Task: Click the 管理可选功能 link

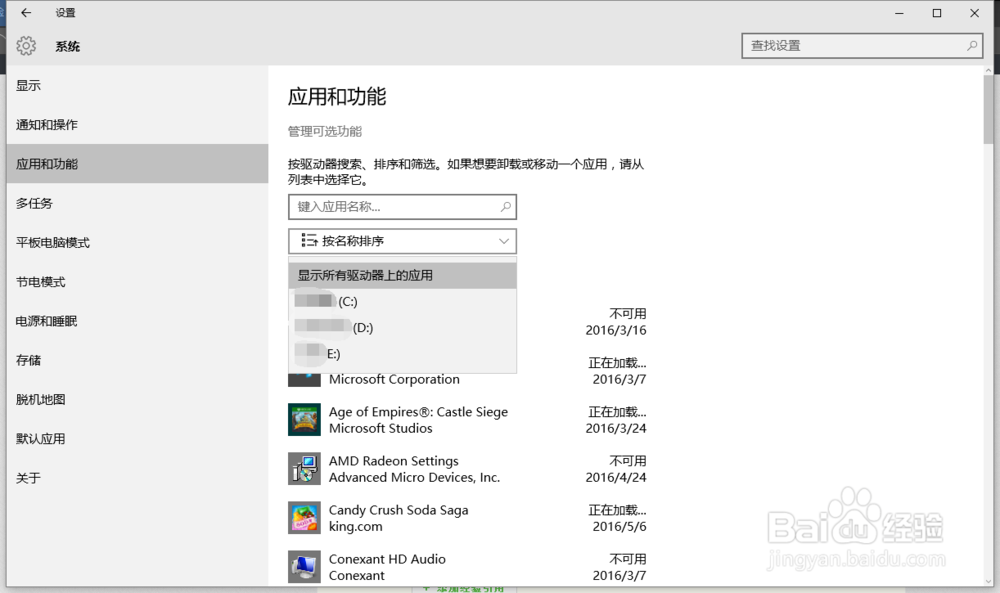Action: [x=325, y=131]
